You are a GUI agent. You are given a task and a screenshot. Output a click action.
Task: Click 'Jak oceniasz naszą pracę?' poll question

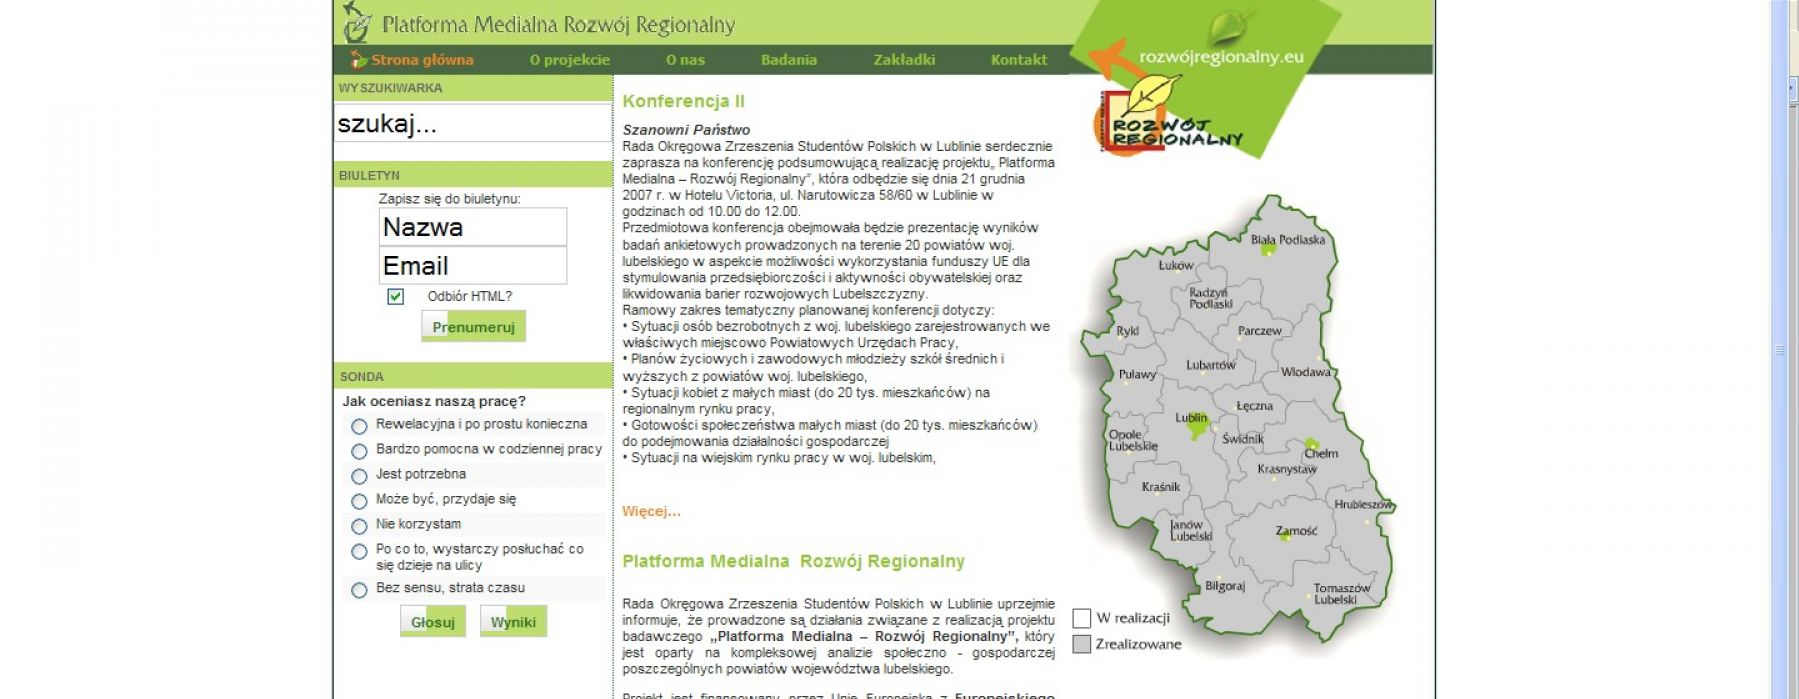point(434,401)
